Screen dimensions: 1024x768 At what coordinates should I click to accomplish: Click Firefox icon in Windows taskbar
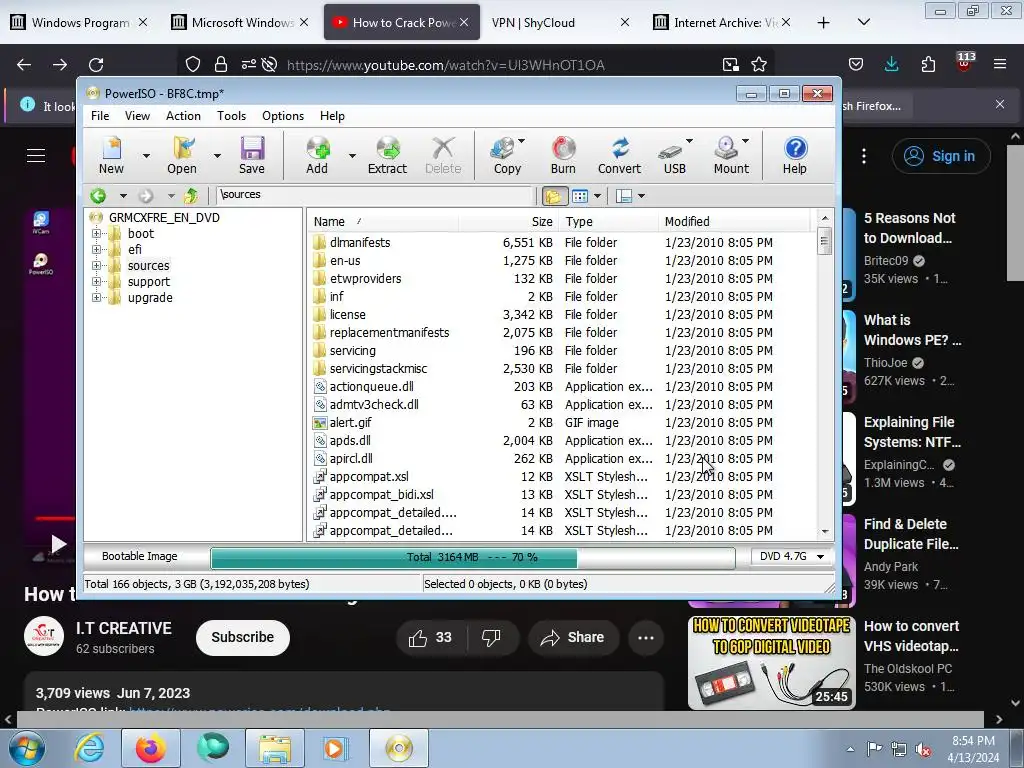pos(150,748)
